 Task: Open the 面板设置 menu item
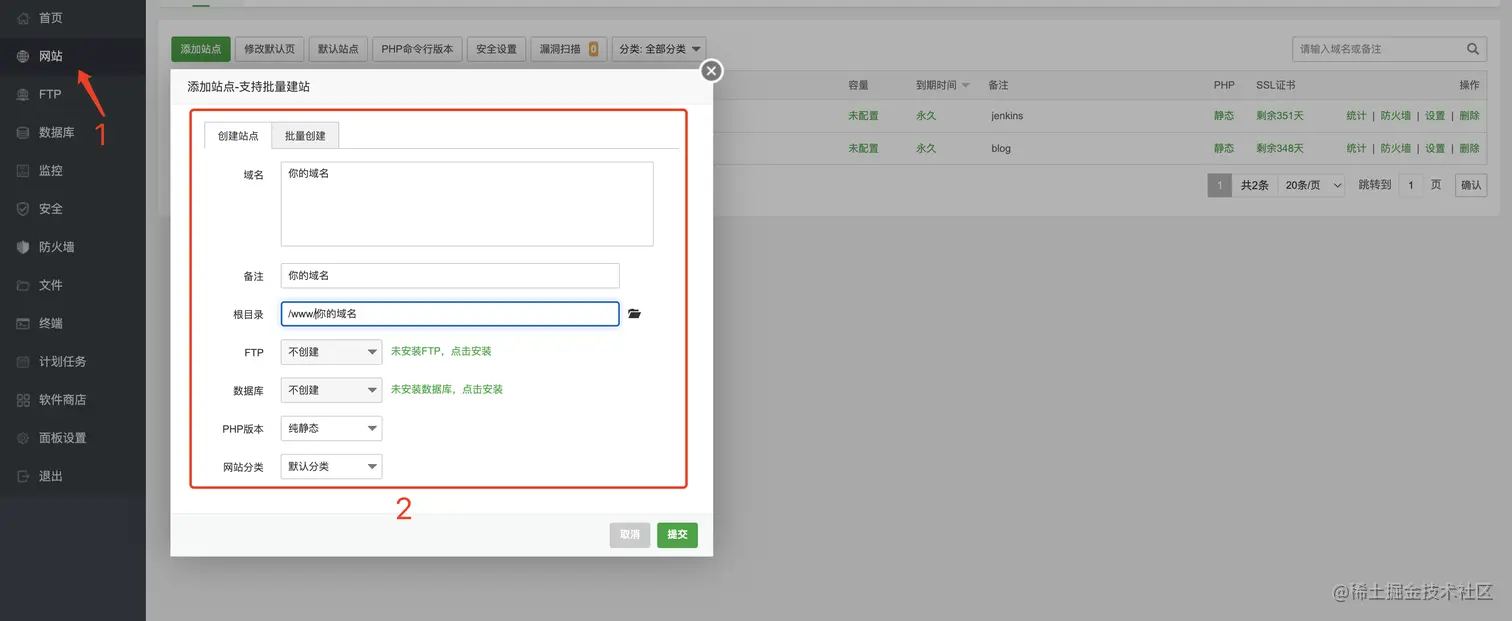(x=63, y=438)
